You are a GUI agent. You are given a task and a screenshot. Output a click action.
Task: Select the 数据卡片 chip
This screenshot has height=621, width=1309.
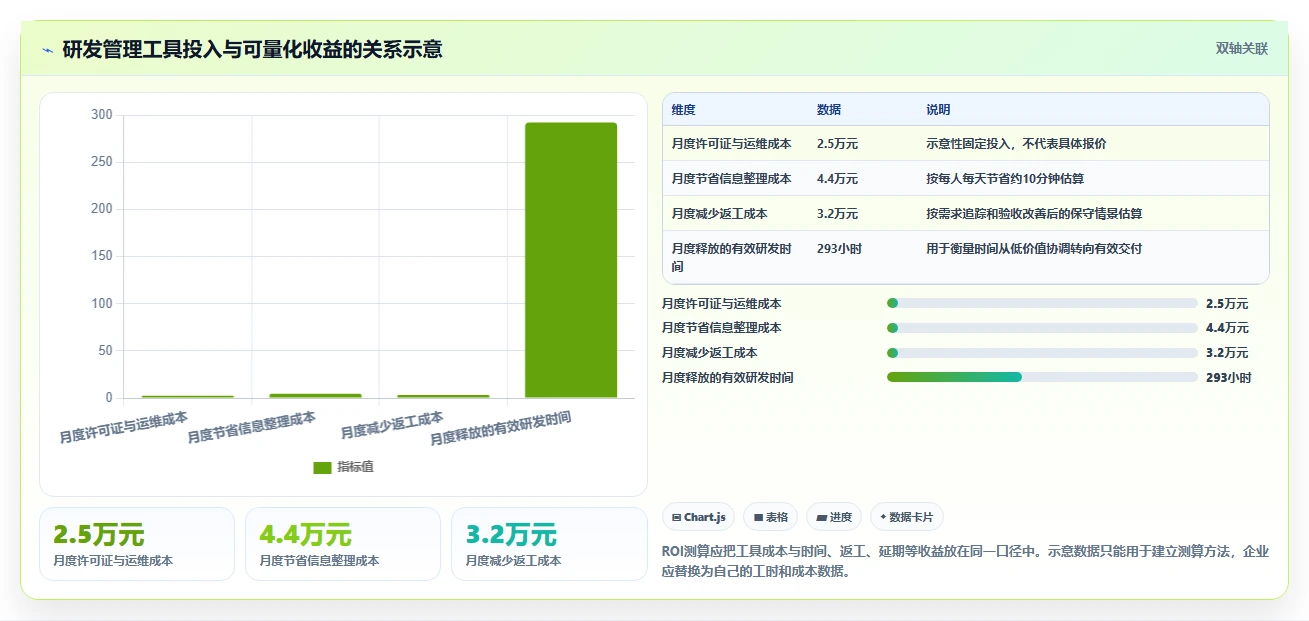pos(907,517)
